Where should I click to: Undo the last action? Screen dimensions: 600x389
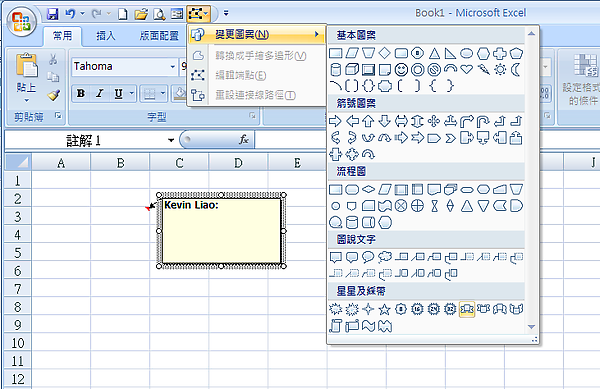point(70,14)
